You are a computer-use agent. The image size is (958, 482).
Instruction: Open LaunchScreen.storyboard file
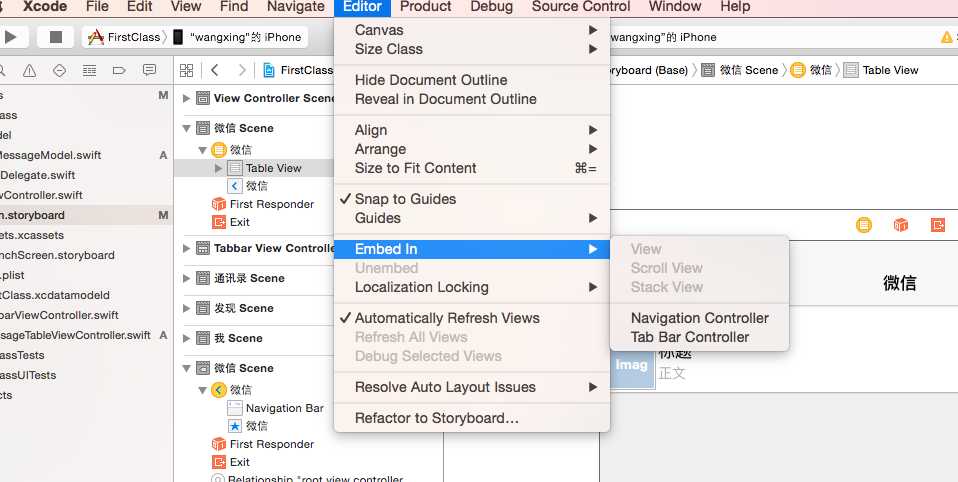tap(57, 255)
